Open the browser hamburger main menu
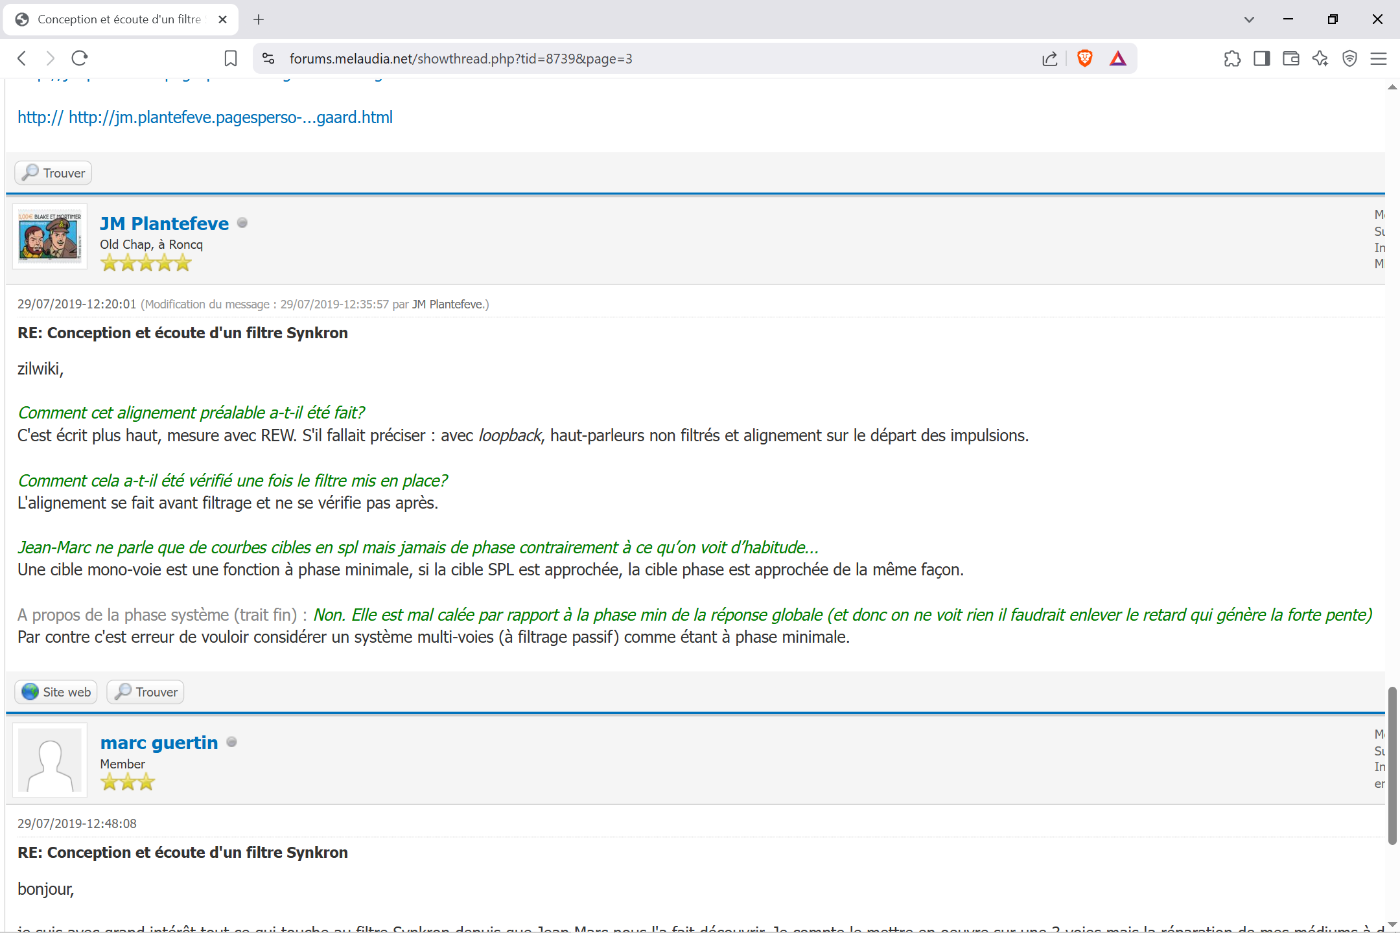1400x933 pixels. 1379,59
